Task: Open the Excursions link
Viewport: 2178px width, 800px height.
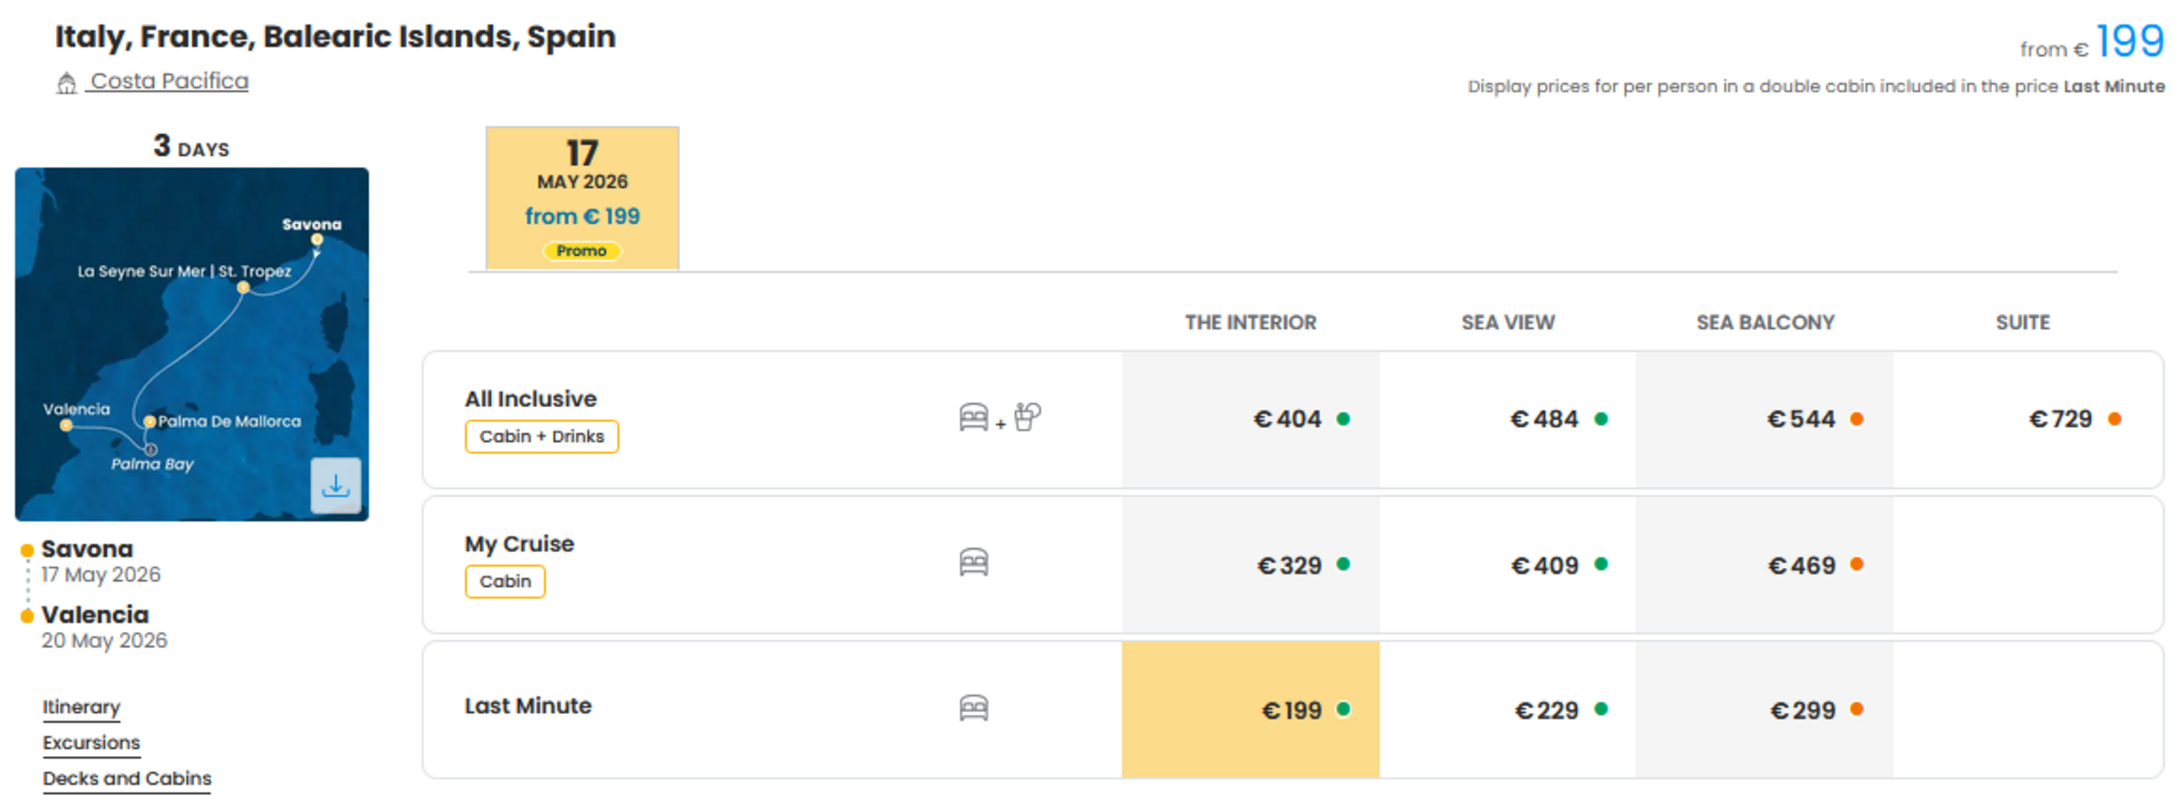Action: point(91,743)
